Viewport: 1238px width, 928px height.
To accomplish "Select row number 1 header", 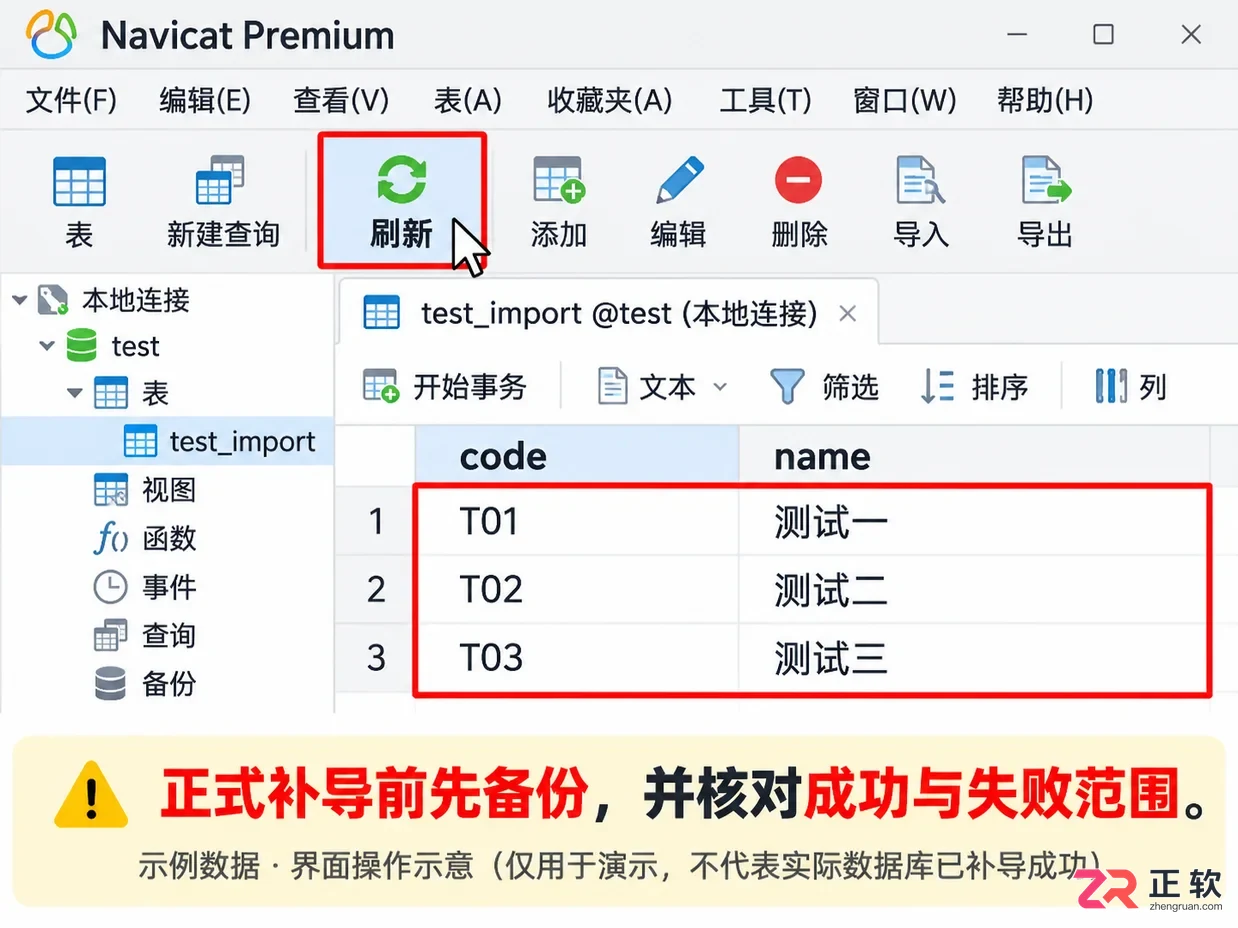I will (x=375, y=521).
